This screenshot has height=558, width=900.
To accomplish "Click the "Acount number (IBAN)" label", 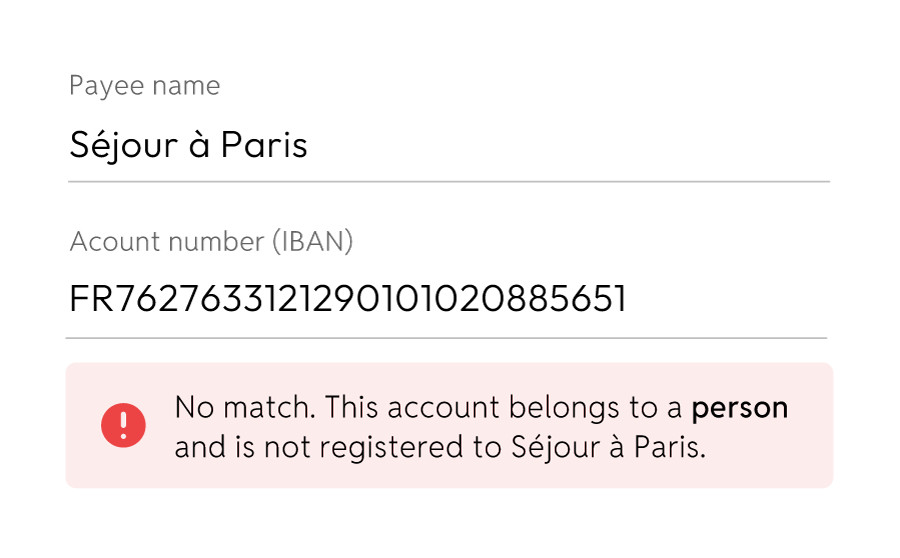I will tap(211, 242).
